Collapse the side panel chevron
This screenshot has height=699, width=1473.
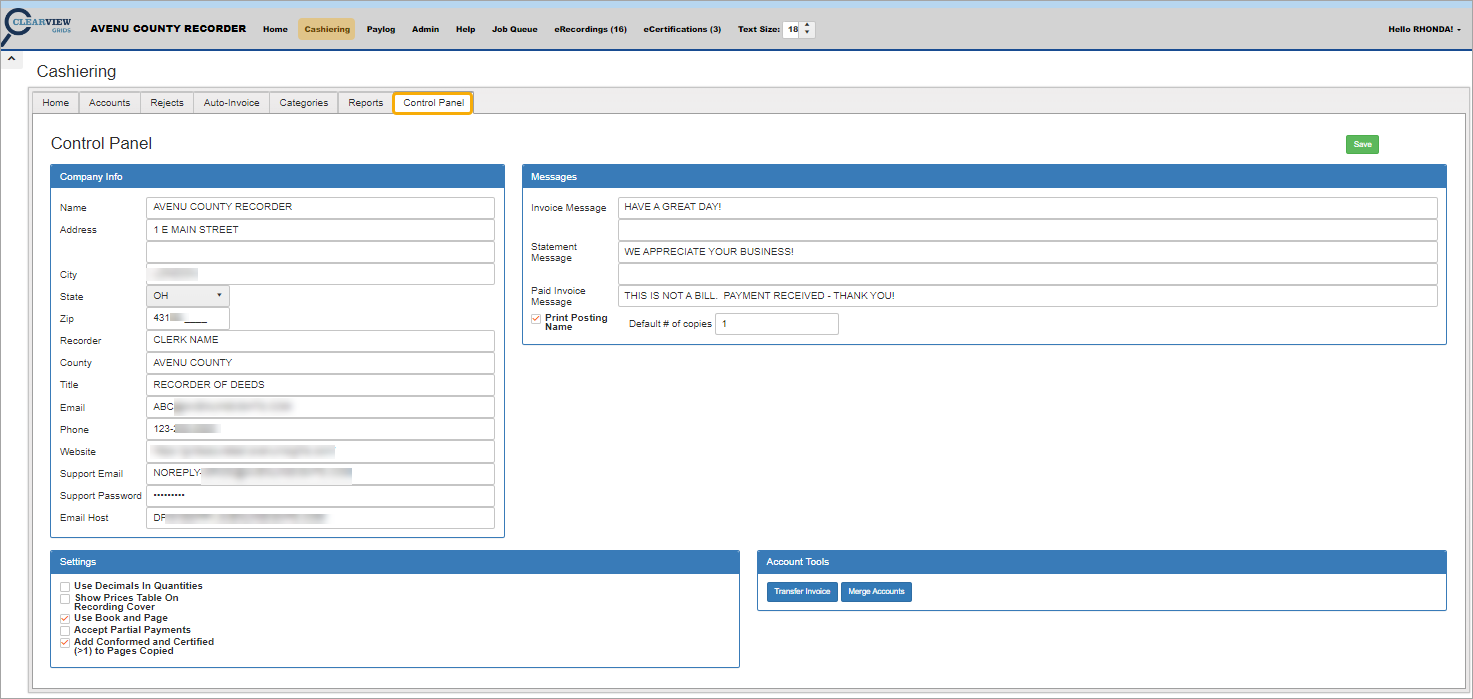(x=10, y=60)
